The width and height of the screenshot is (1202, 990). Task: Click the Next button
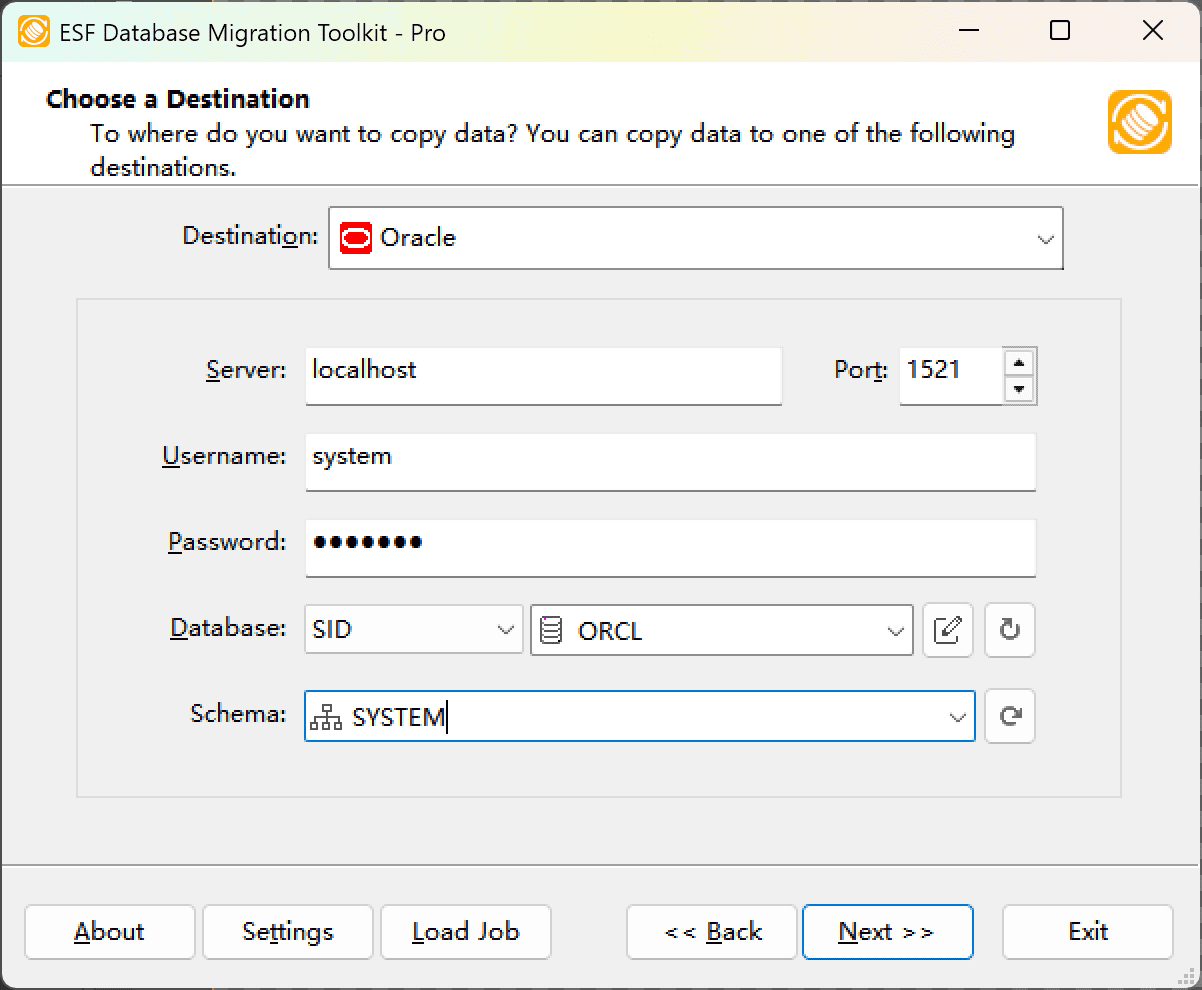tap(887, 932)
